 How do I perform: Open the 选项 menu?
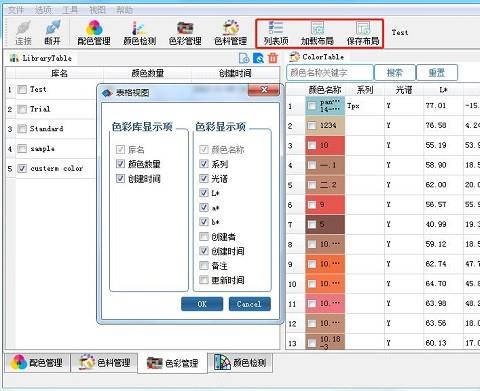tap(43, 10)
